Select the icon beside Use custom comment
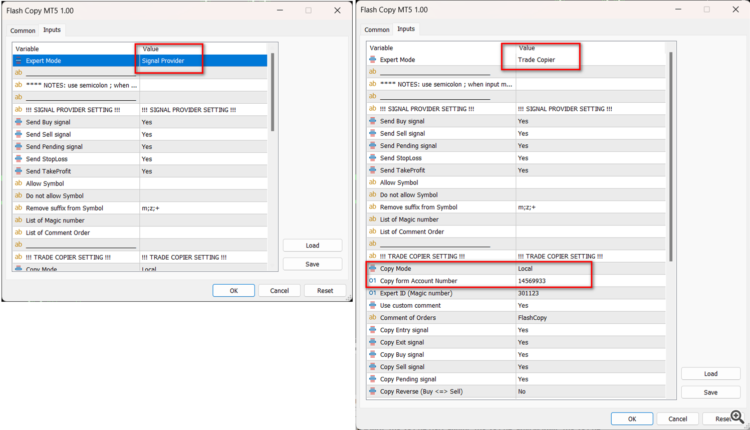 [372, 305]
